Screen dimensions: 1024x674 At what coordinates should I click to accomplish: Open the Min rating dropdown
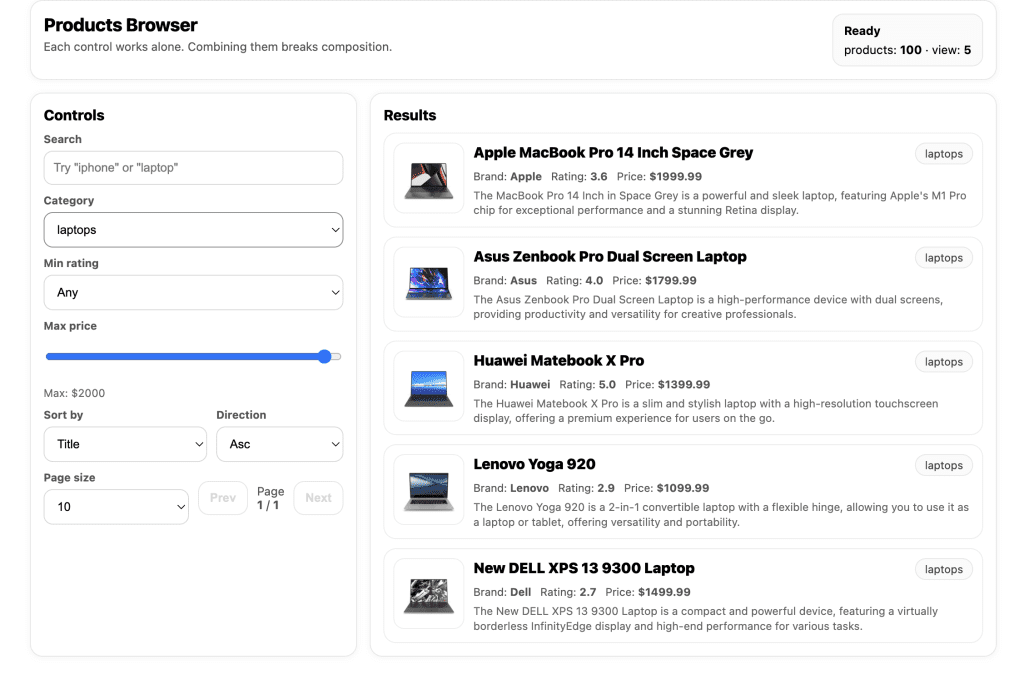pyautogui.click(x=193, y=292)
